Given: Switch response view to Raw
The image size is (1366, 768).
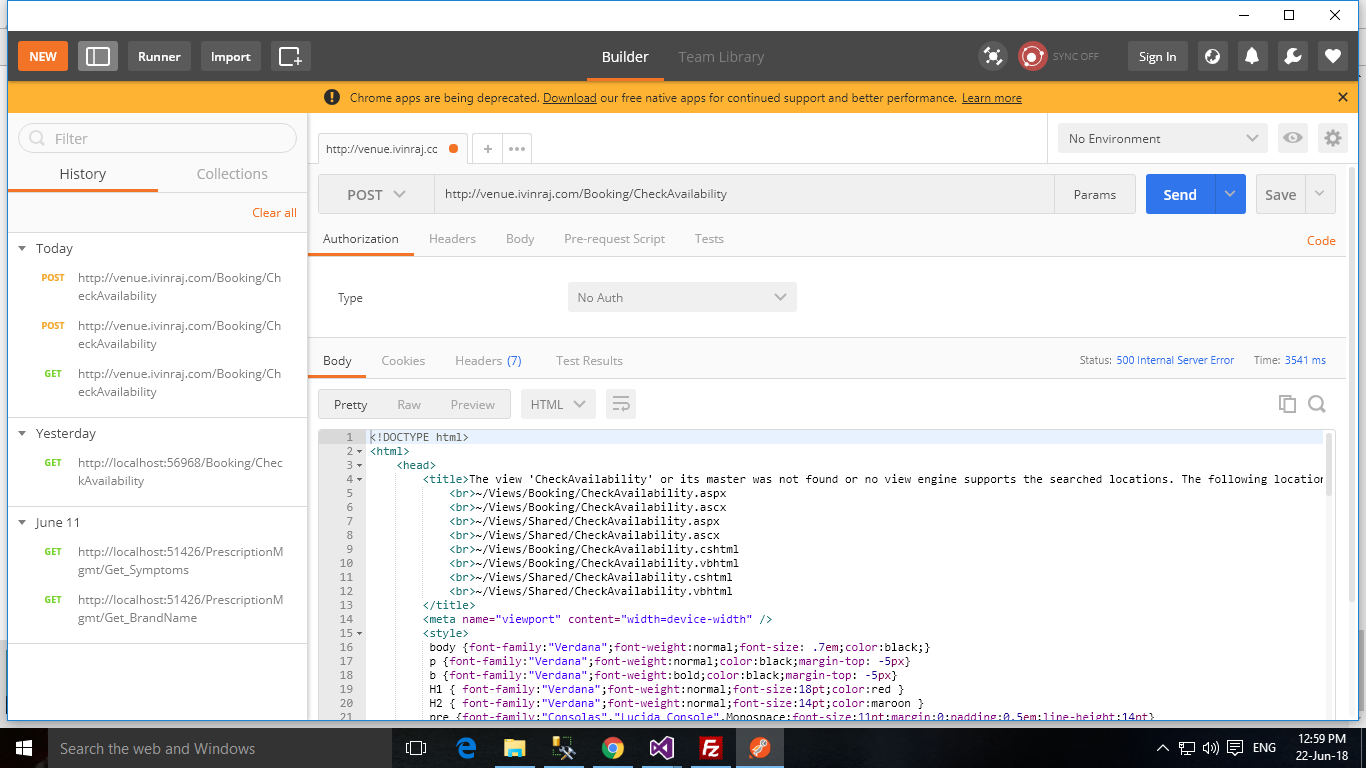Looking at the screenshot, I should 409,404.
